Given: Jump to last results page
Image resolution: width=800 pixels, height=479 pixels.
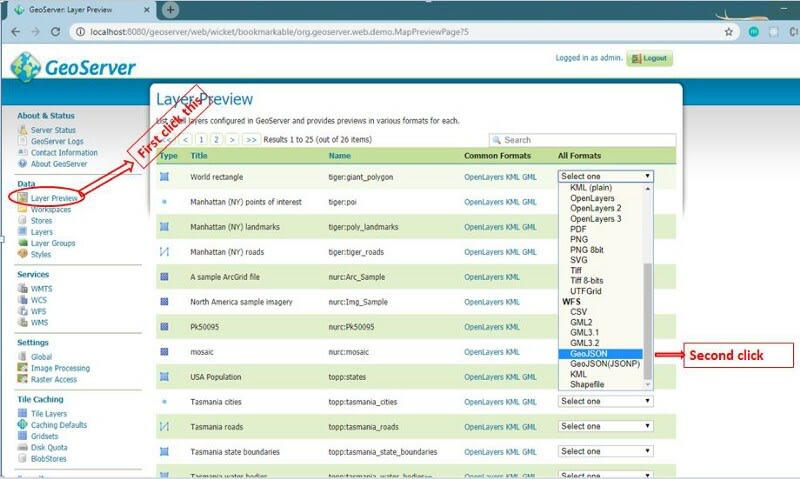Looking at the screenshot, I should coord(251,139).
